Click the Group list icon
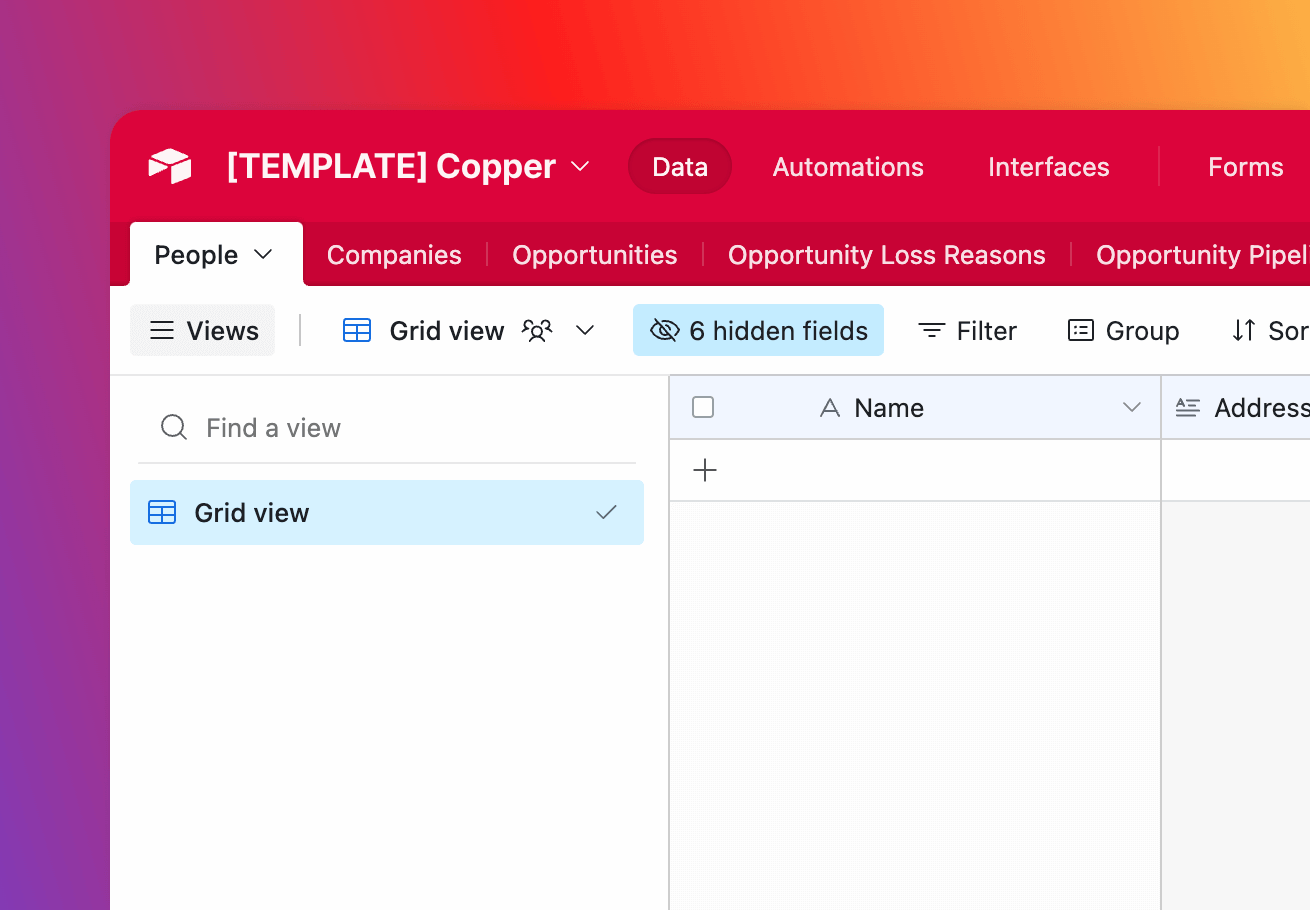 point(1081,330)
